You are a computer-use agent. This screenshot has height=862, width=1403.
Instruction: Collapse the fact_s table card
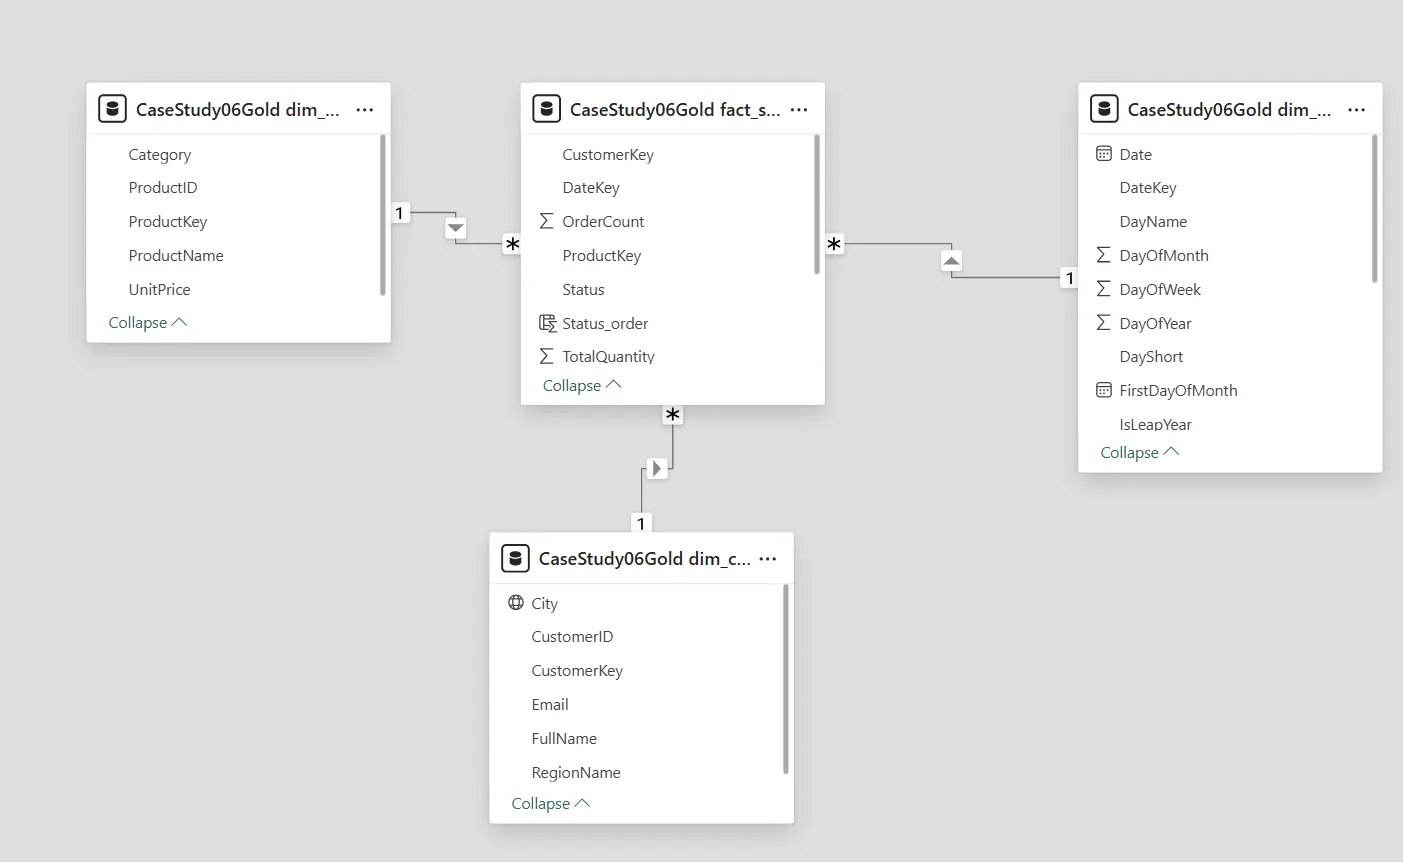[582, 386]
